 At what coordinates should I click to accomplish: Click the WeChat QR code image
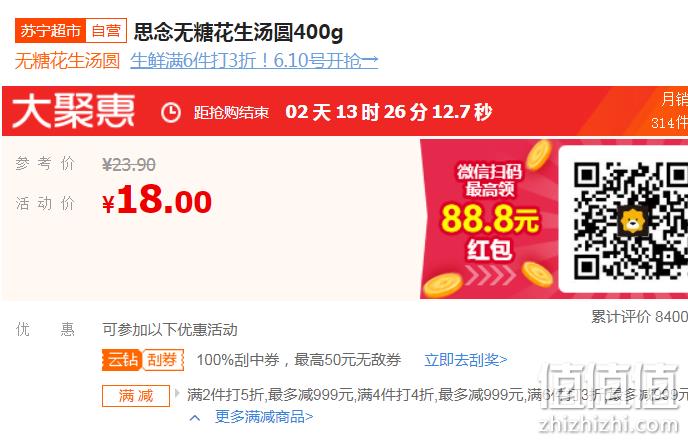631,220
